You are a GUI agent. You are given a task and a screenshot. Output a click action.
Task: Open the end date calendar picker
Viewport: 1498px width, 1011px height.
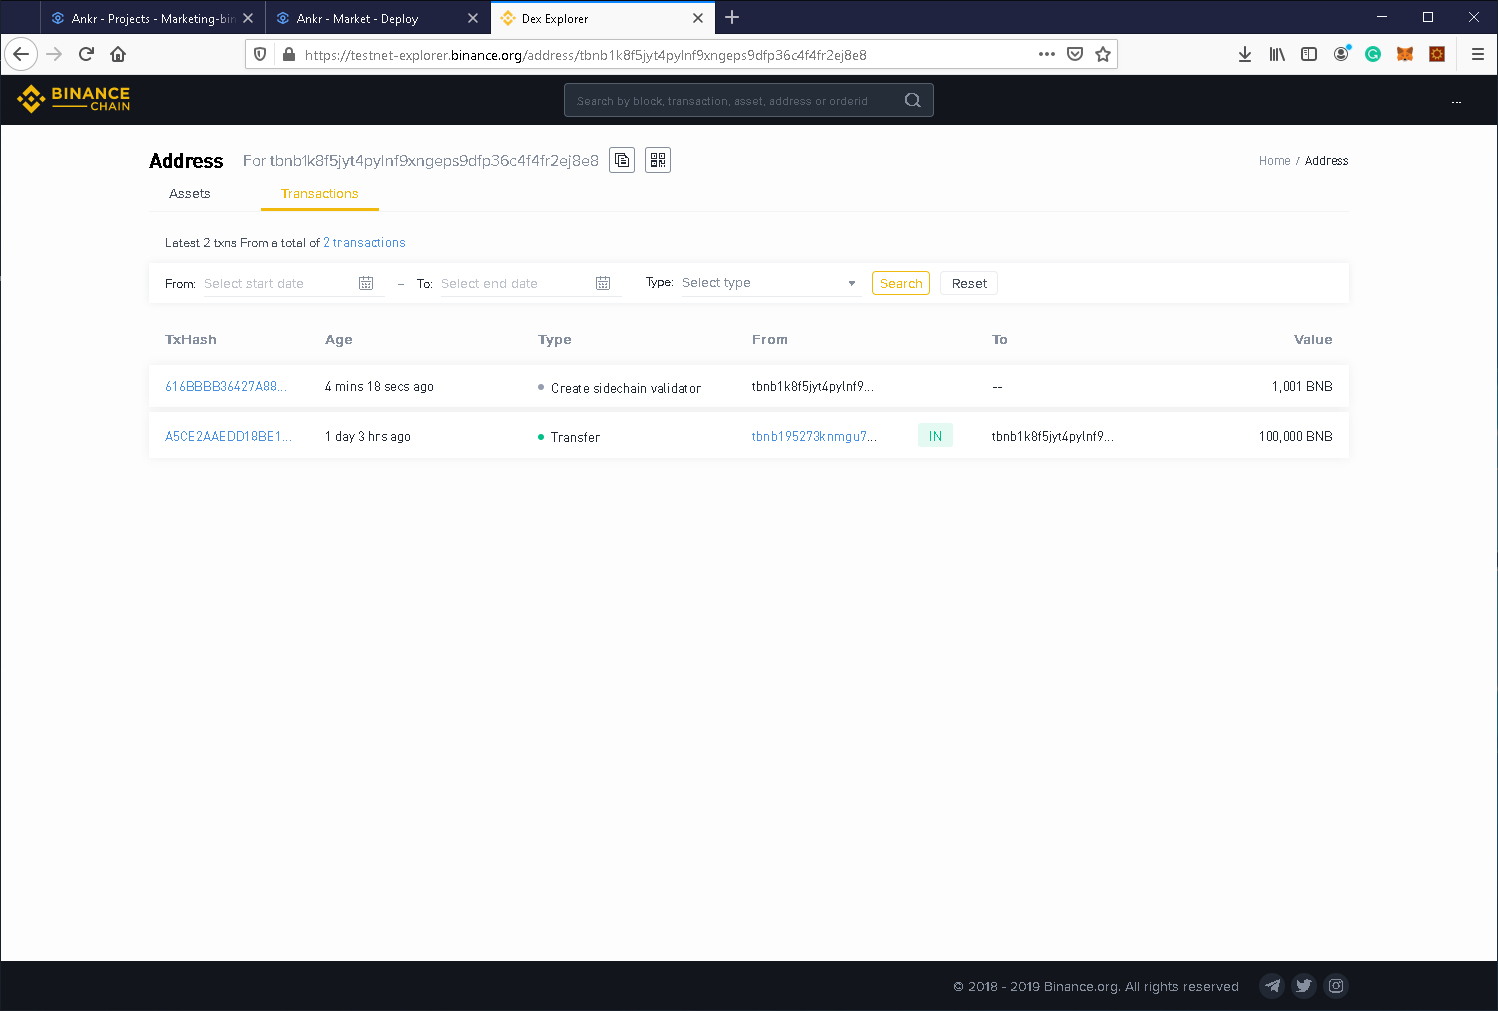click(x=603, y=283)
